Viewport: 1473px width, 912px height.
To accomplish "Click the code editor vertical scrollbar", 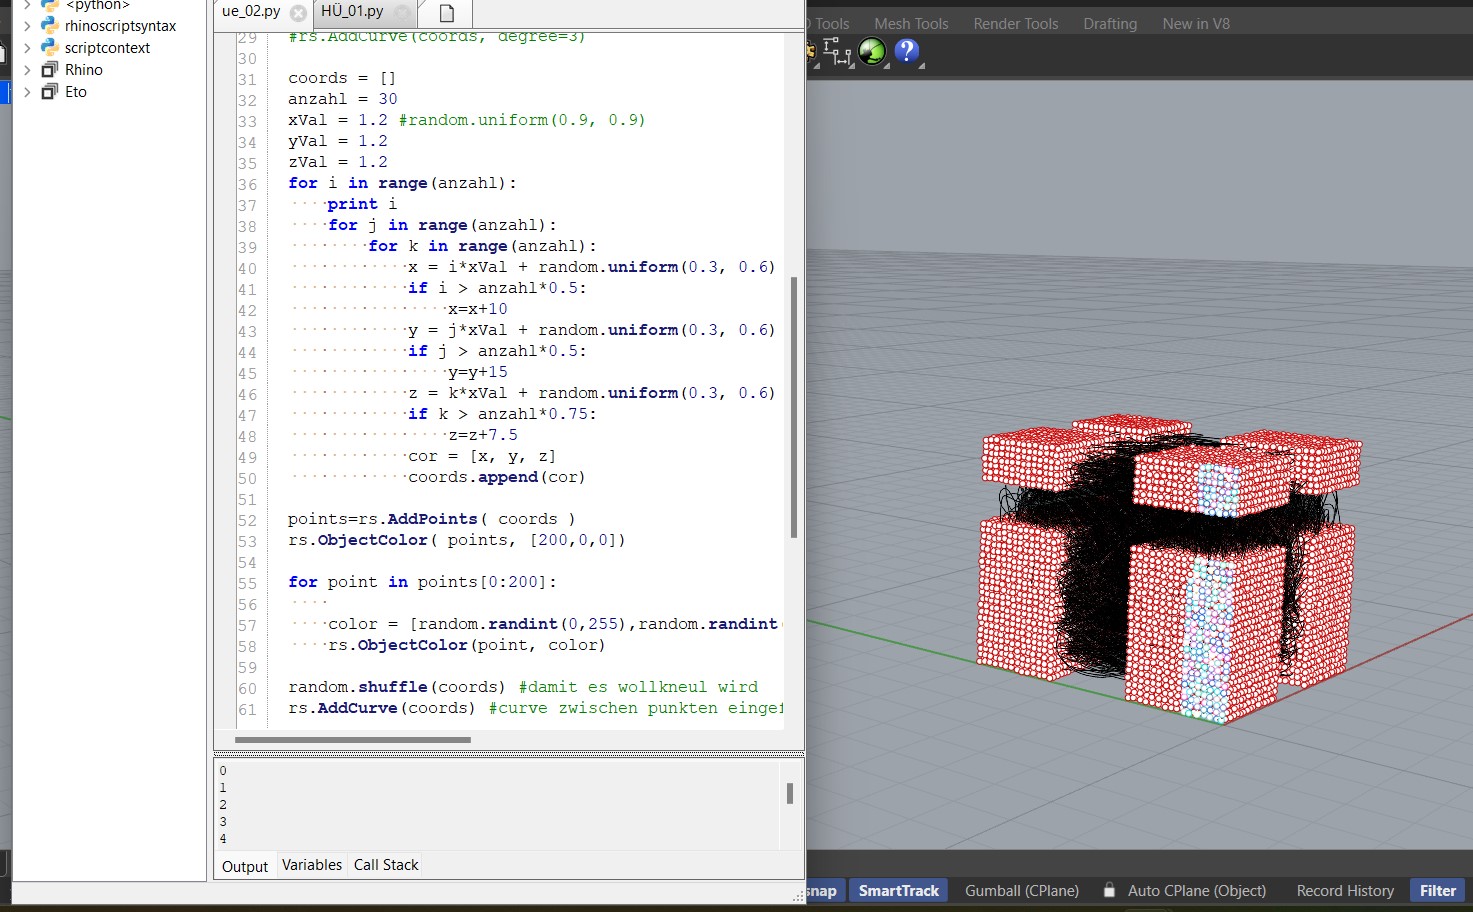I will pos(794,407).
